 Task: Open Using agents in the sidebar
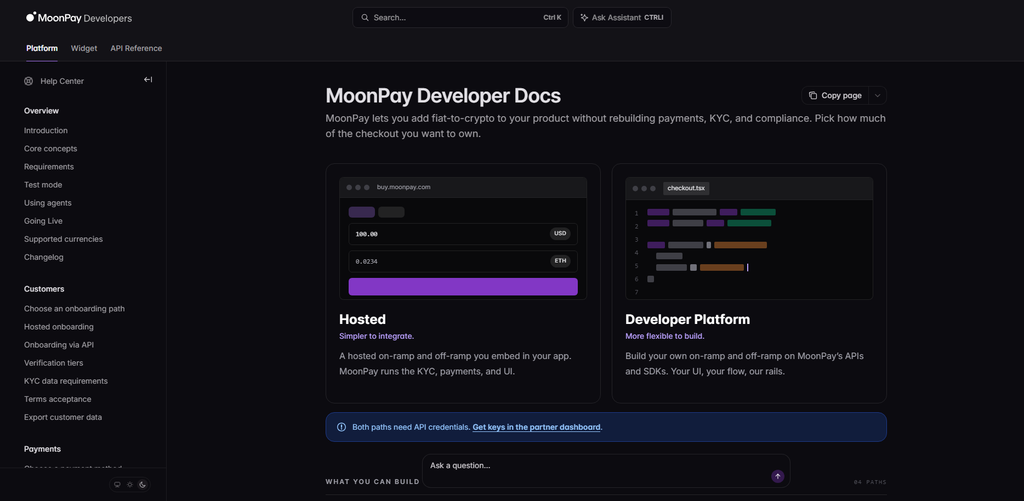point(48,203)
